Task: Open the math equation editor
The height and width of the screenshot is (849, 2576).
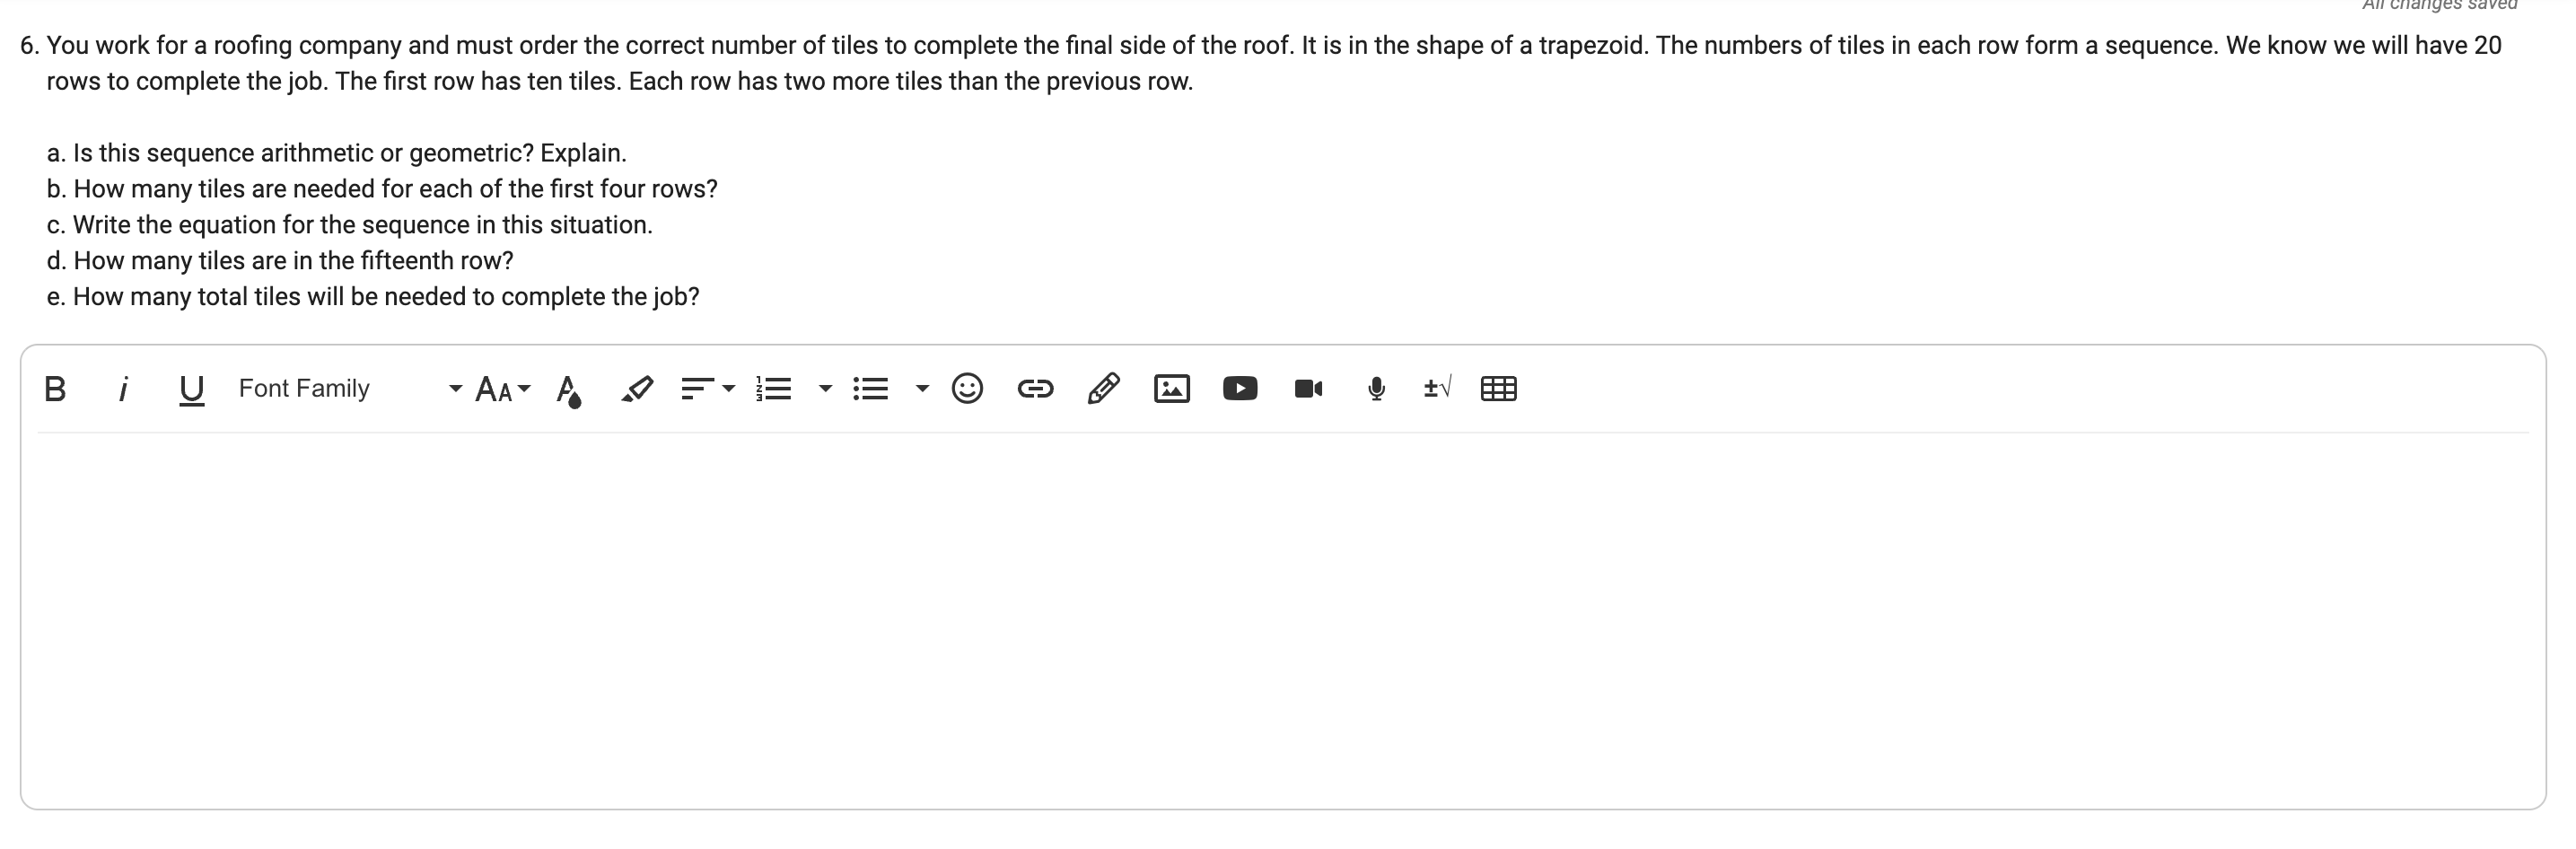Action: point(1437,387)
